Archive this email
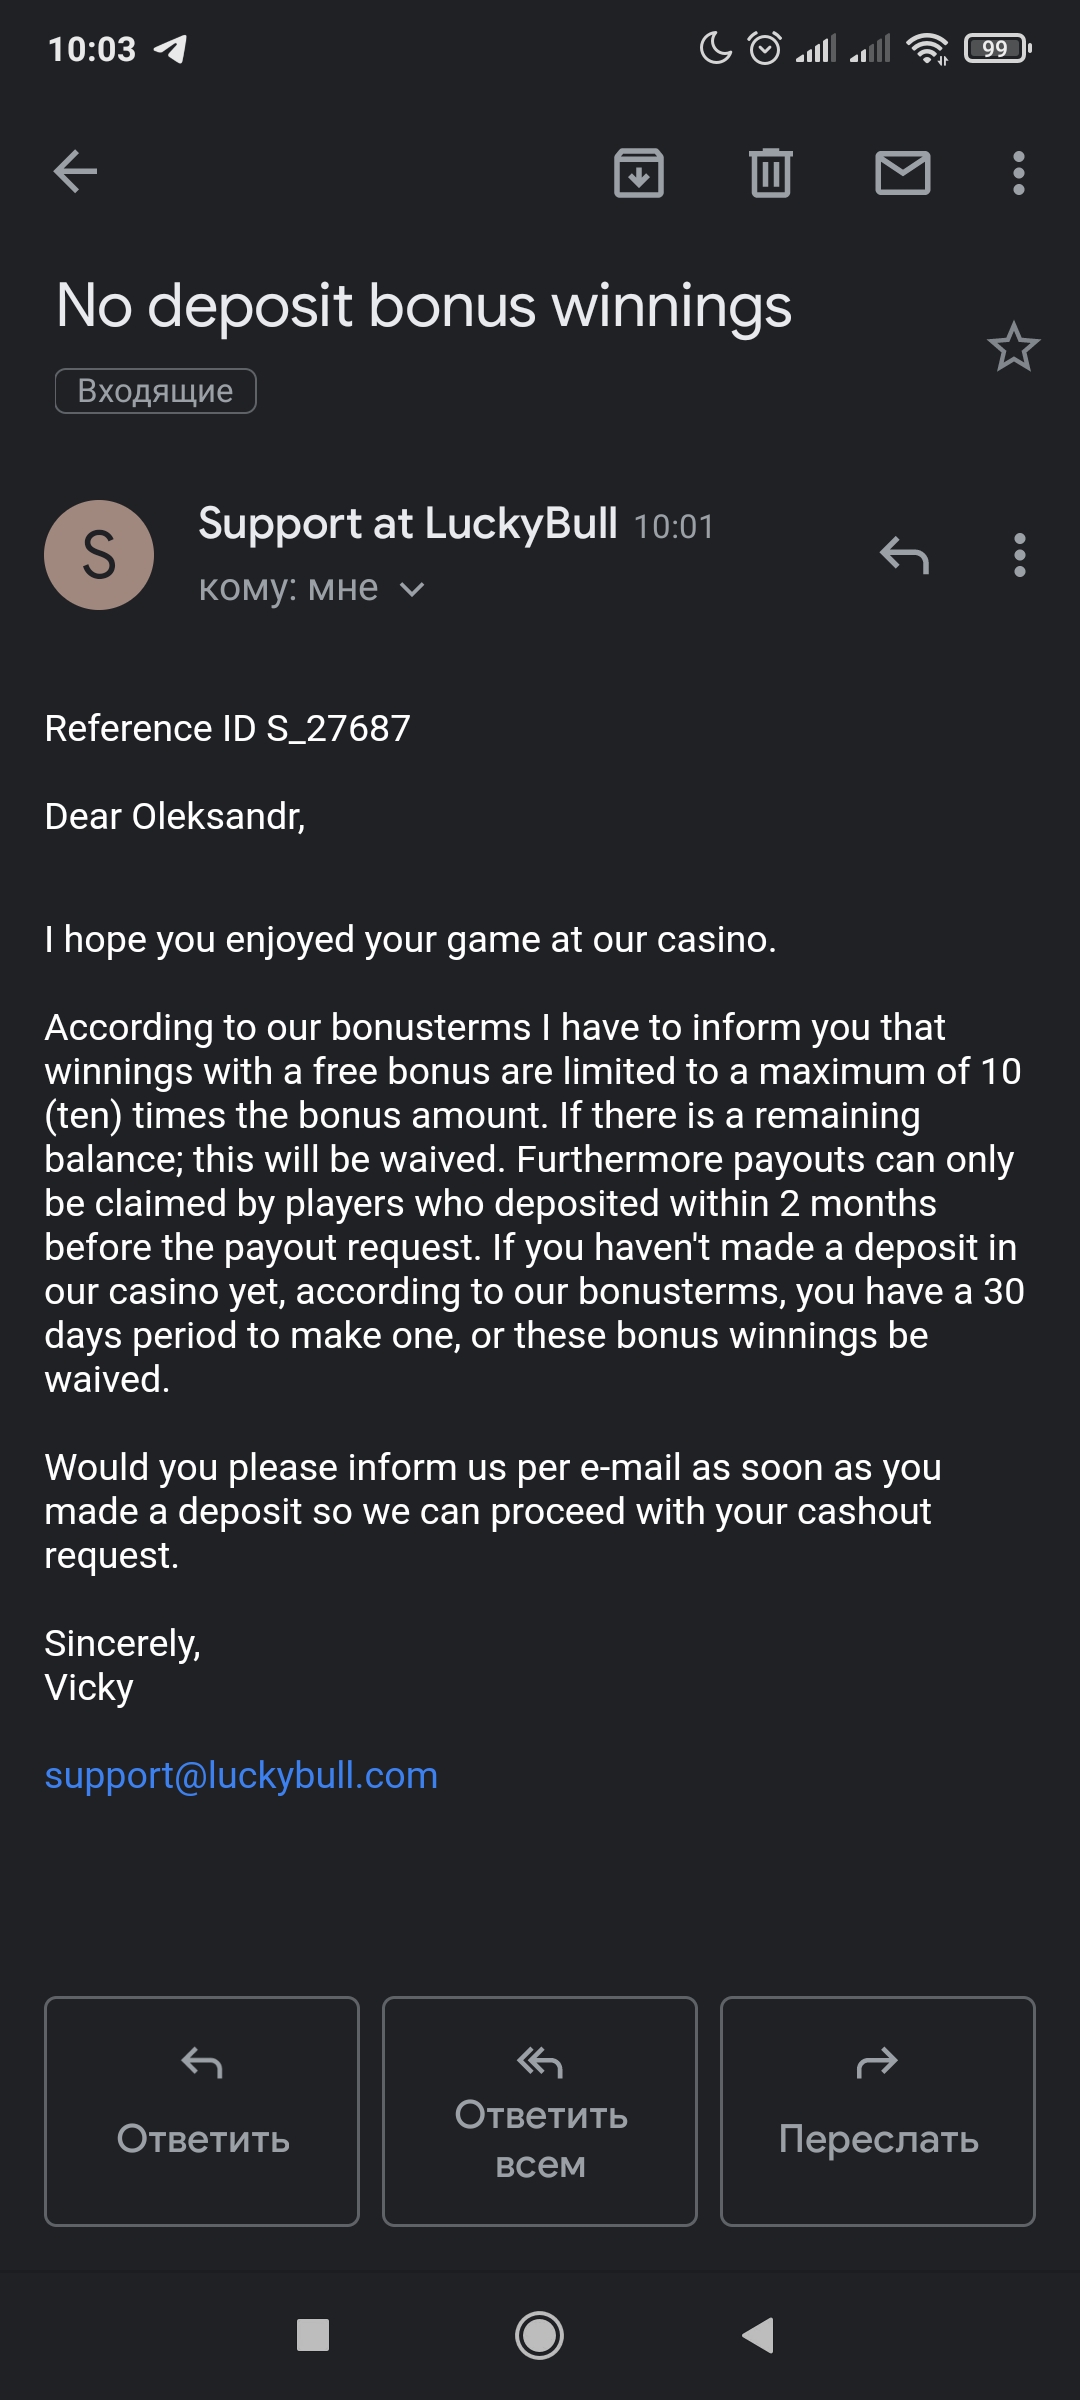Viewport: 1080px width, 2400px height. pos(639,173)
